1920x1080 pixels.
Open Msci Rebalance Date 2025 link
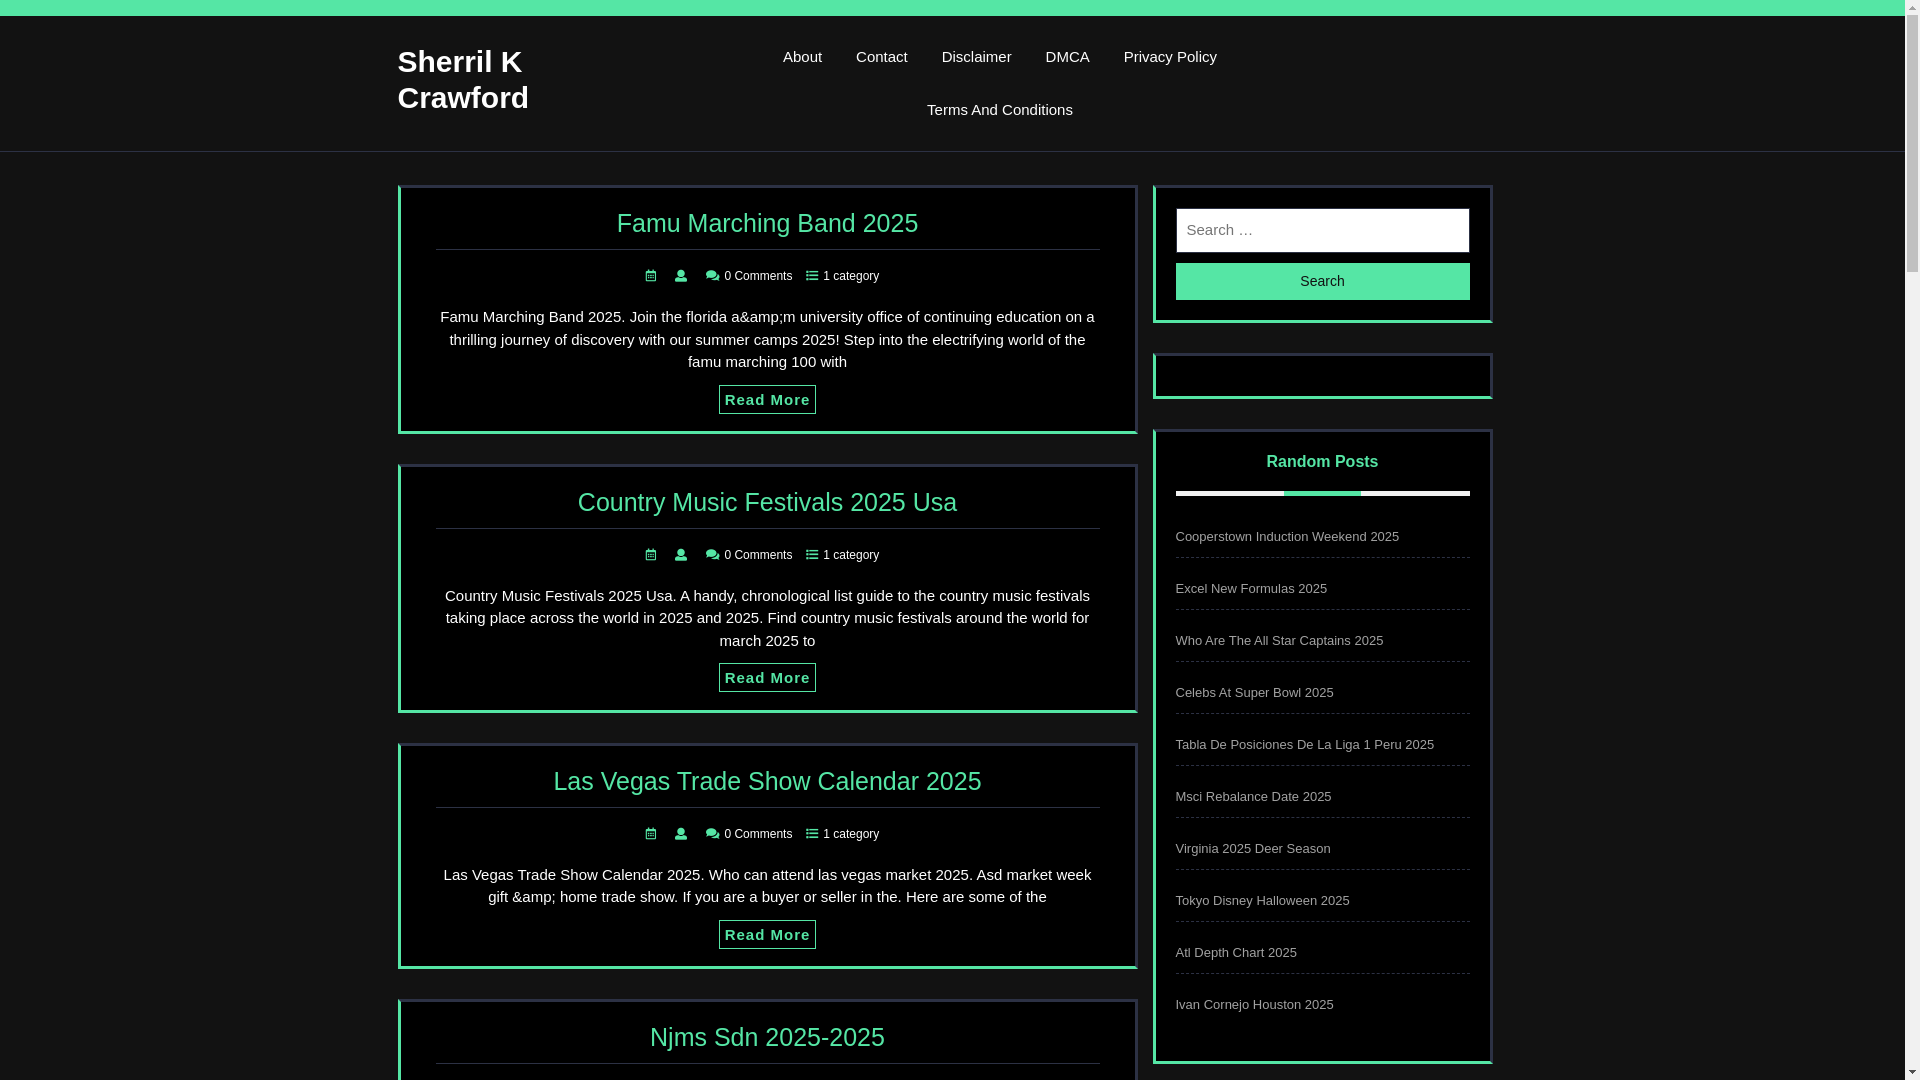[1253, 797]
